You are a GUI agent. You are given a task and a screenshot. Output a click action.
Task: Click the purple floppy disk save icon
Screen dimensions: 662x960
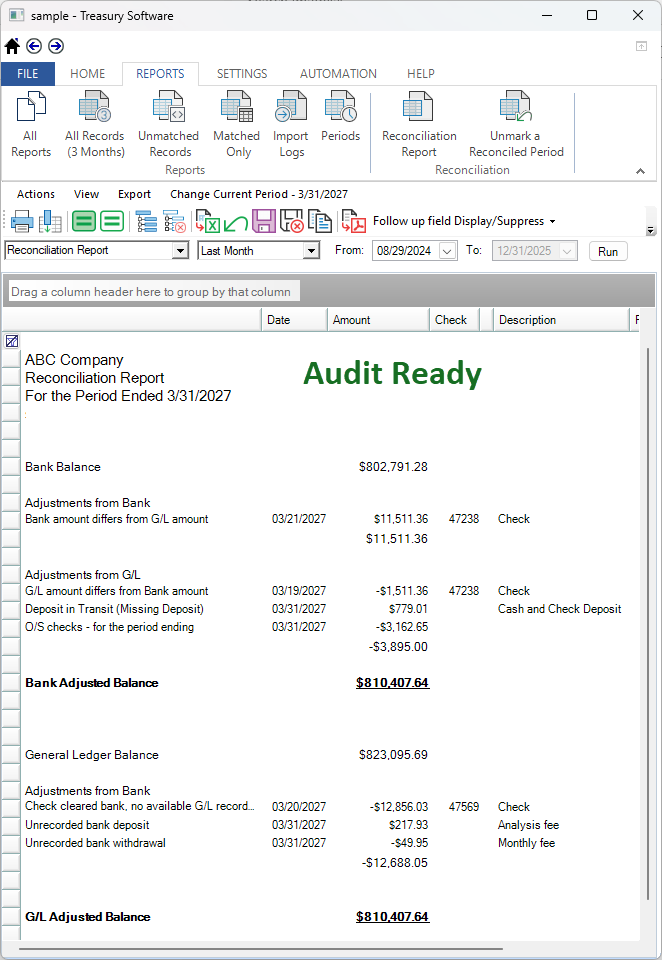(x=263, y=222)
